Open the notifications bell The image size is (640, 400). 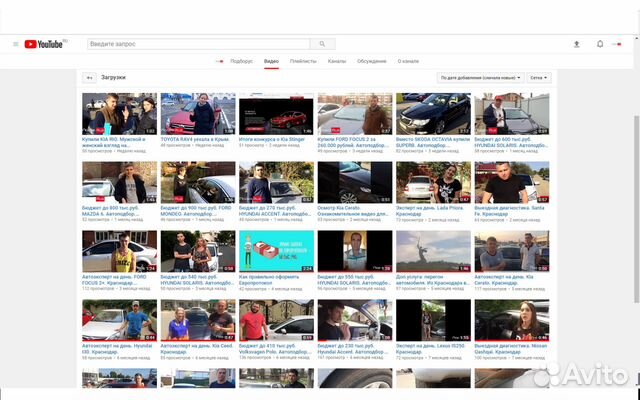click(x=600, y=44)
